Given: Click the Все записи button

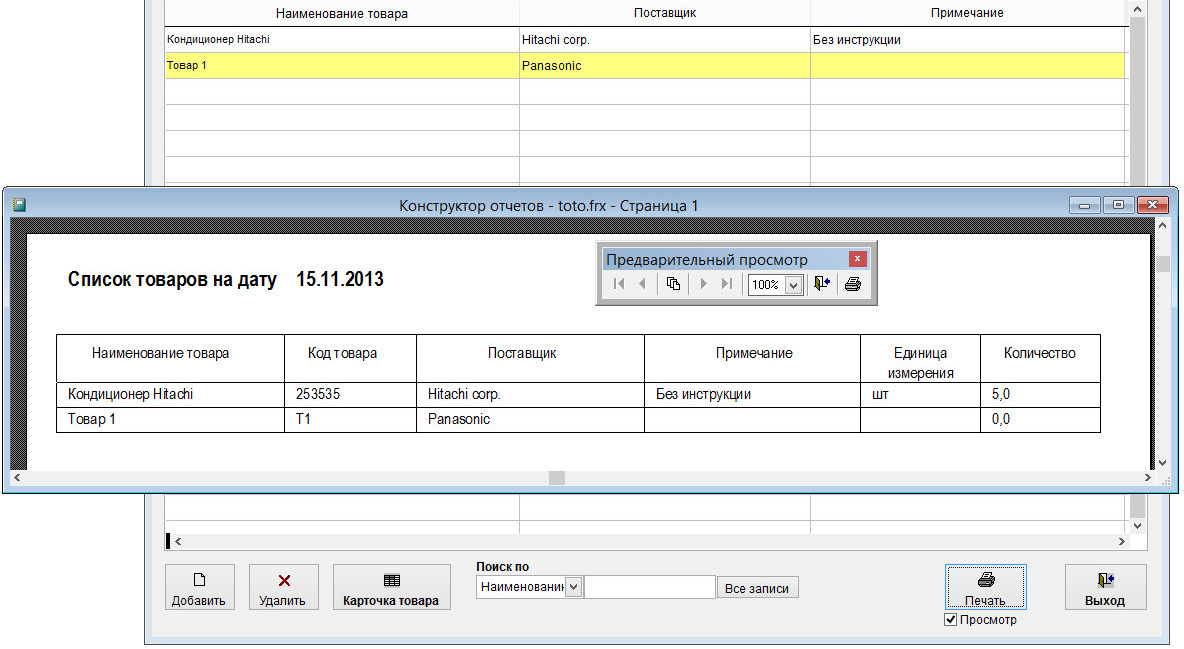Looking at the screenshot, I should (x=757, y=588).
